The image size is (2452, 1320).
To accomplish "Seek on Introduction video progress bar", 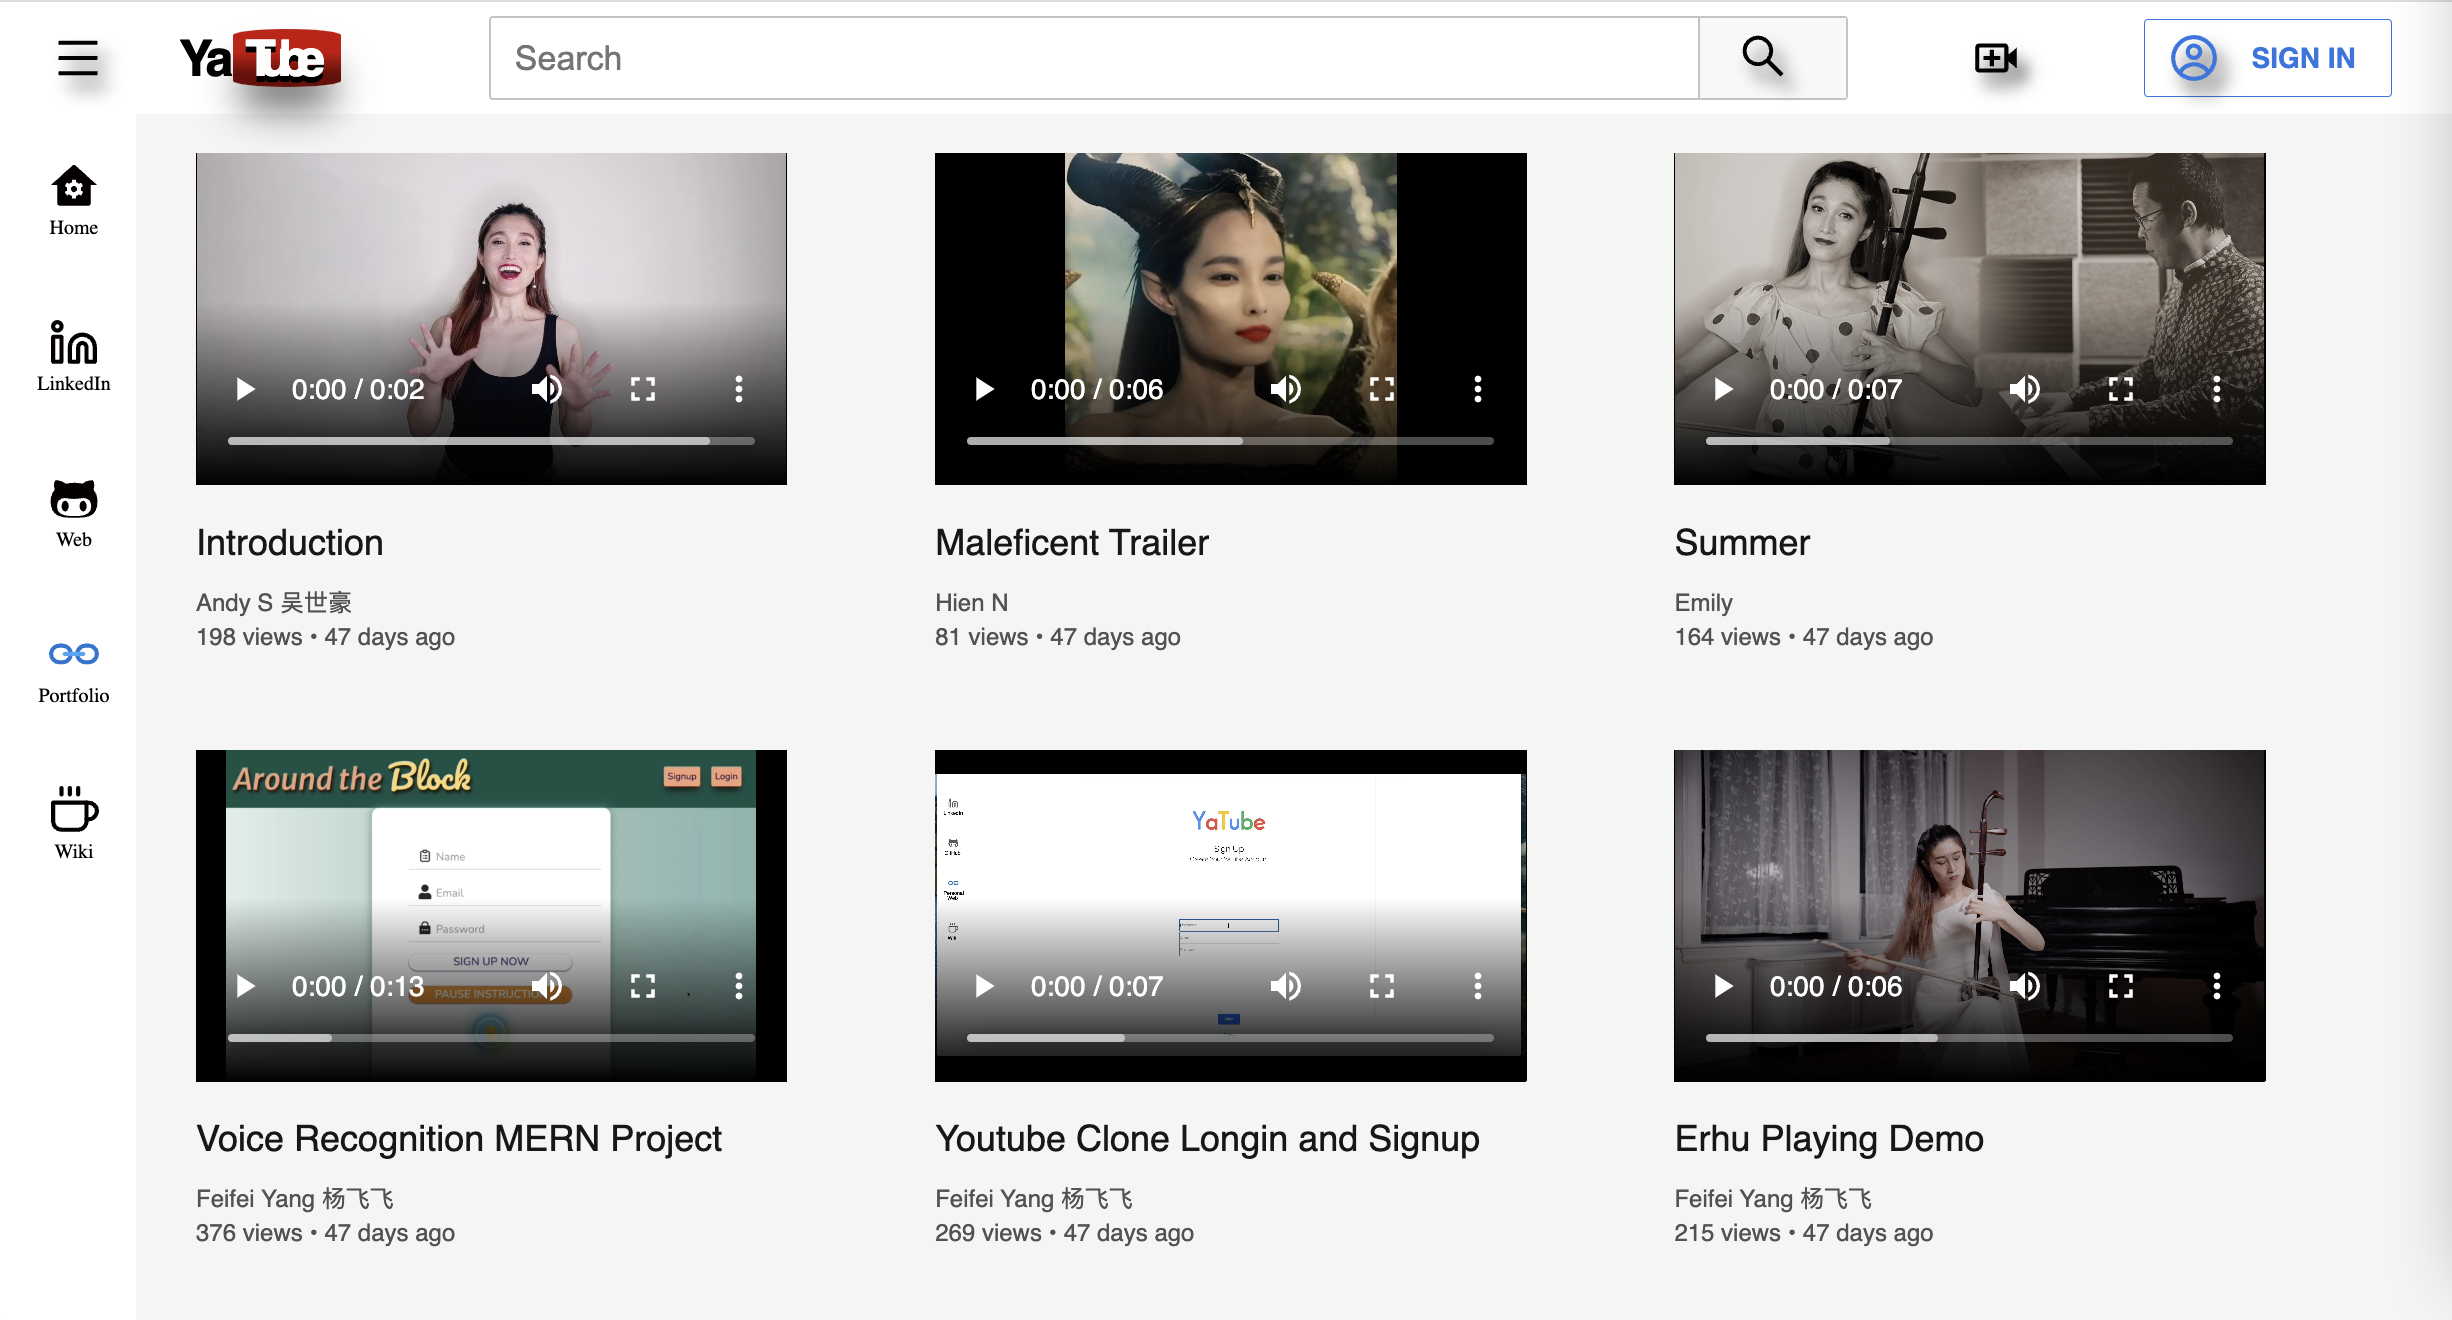I will [491, 441].
